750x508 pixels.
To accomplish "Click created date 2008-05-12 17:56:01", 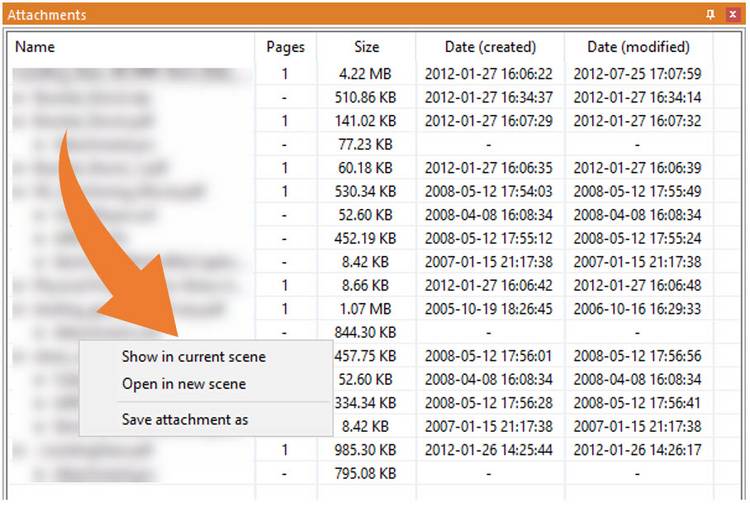I will [489, 356].
